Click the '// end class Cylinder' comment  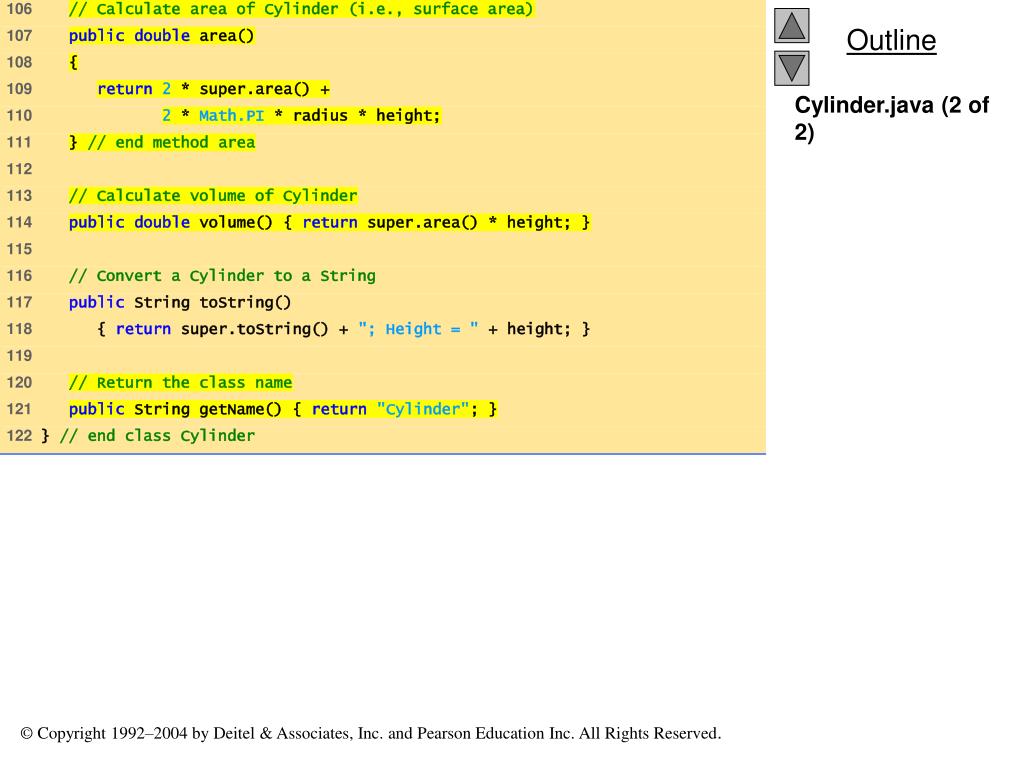157,436
